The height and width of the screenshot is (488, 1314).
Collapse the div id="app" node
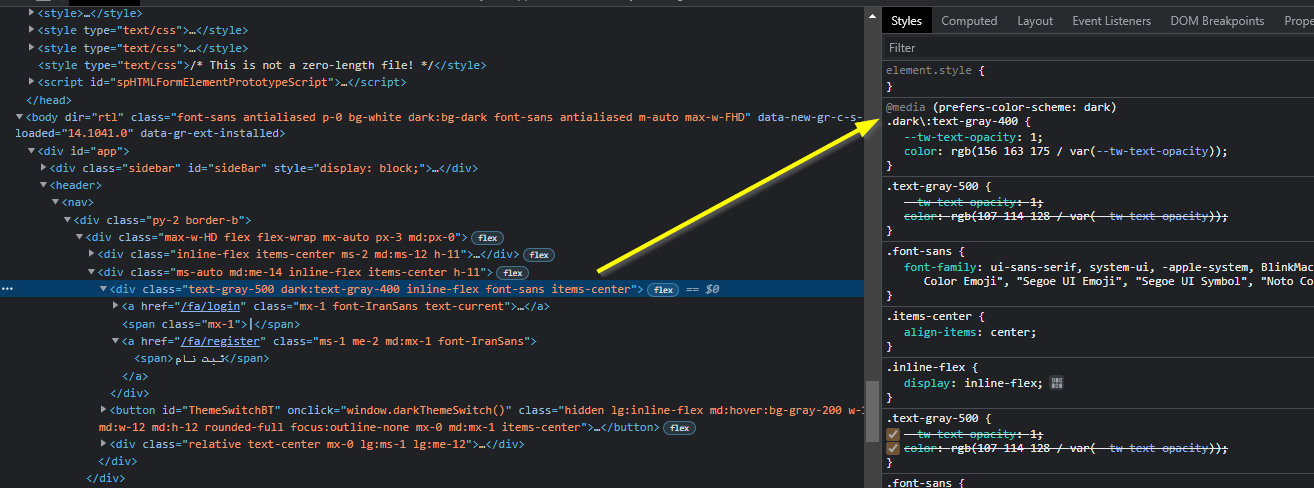tap(31, 151)
